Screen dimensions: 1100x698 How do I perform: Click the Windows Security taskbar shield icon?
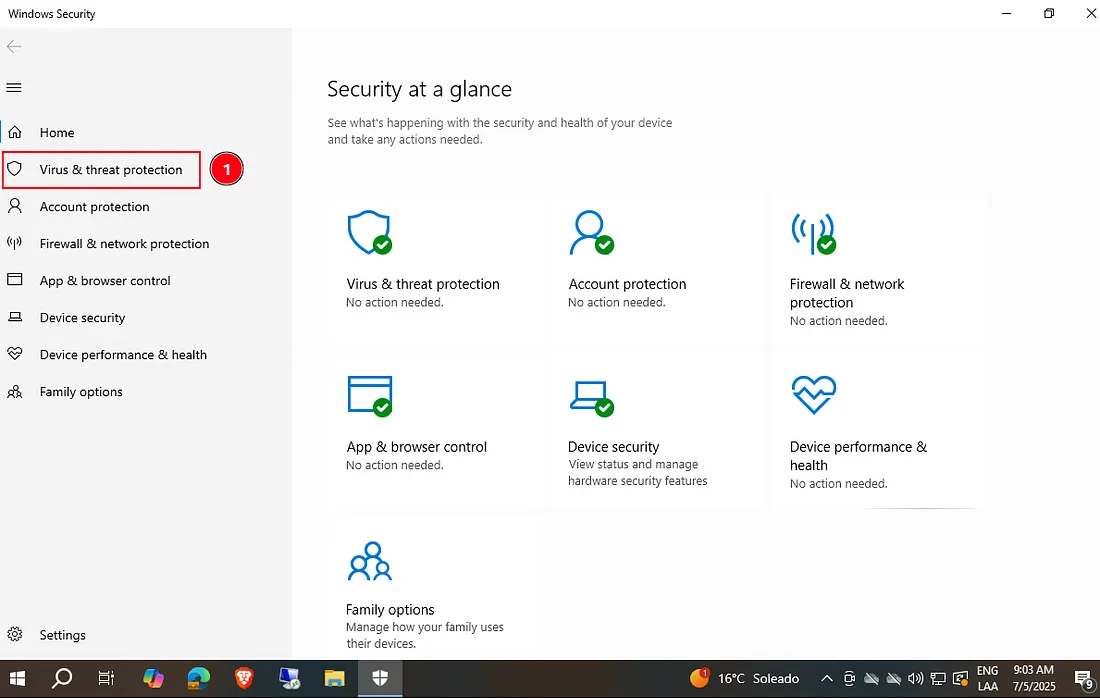tap(380, 678)
